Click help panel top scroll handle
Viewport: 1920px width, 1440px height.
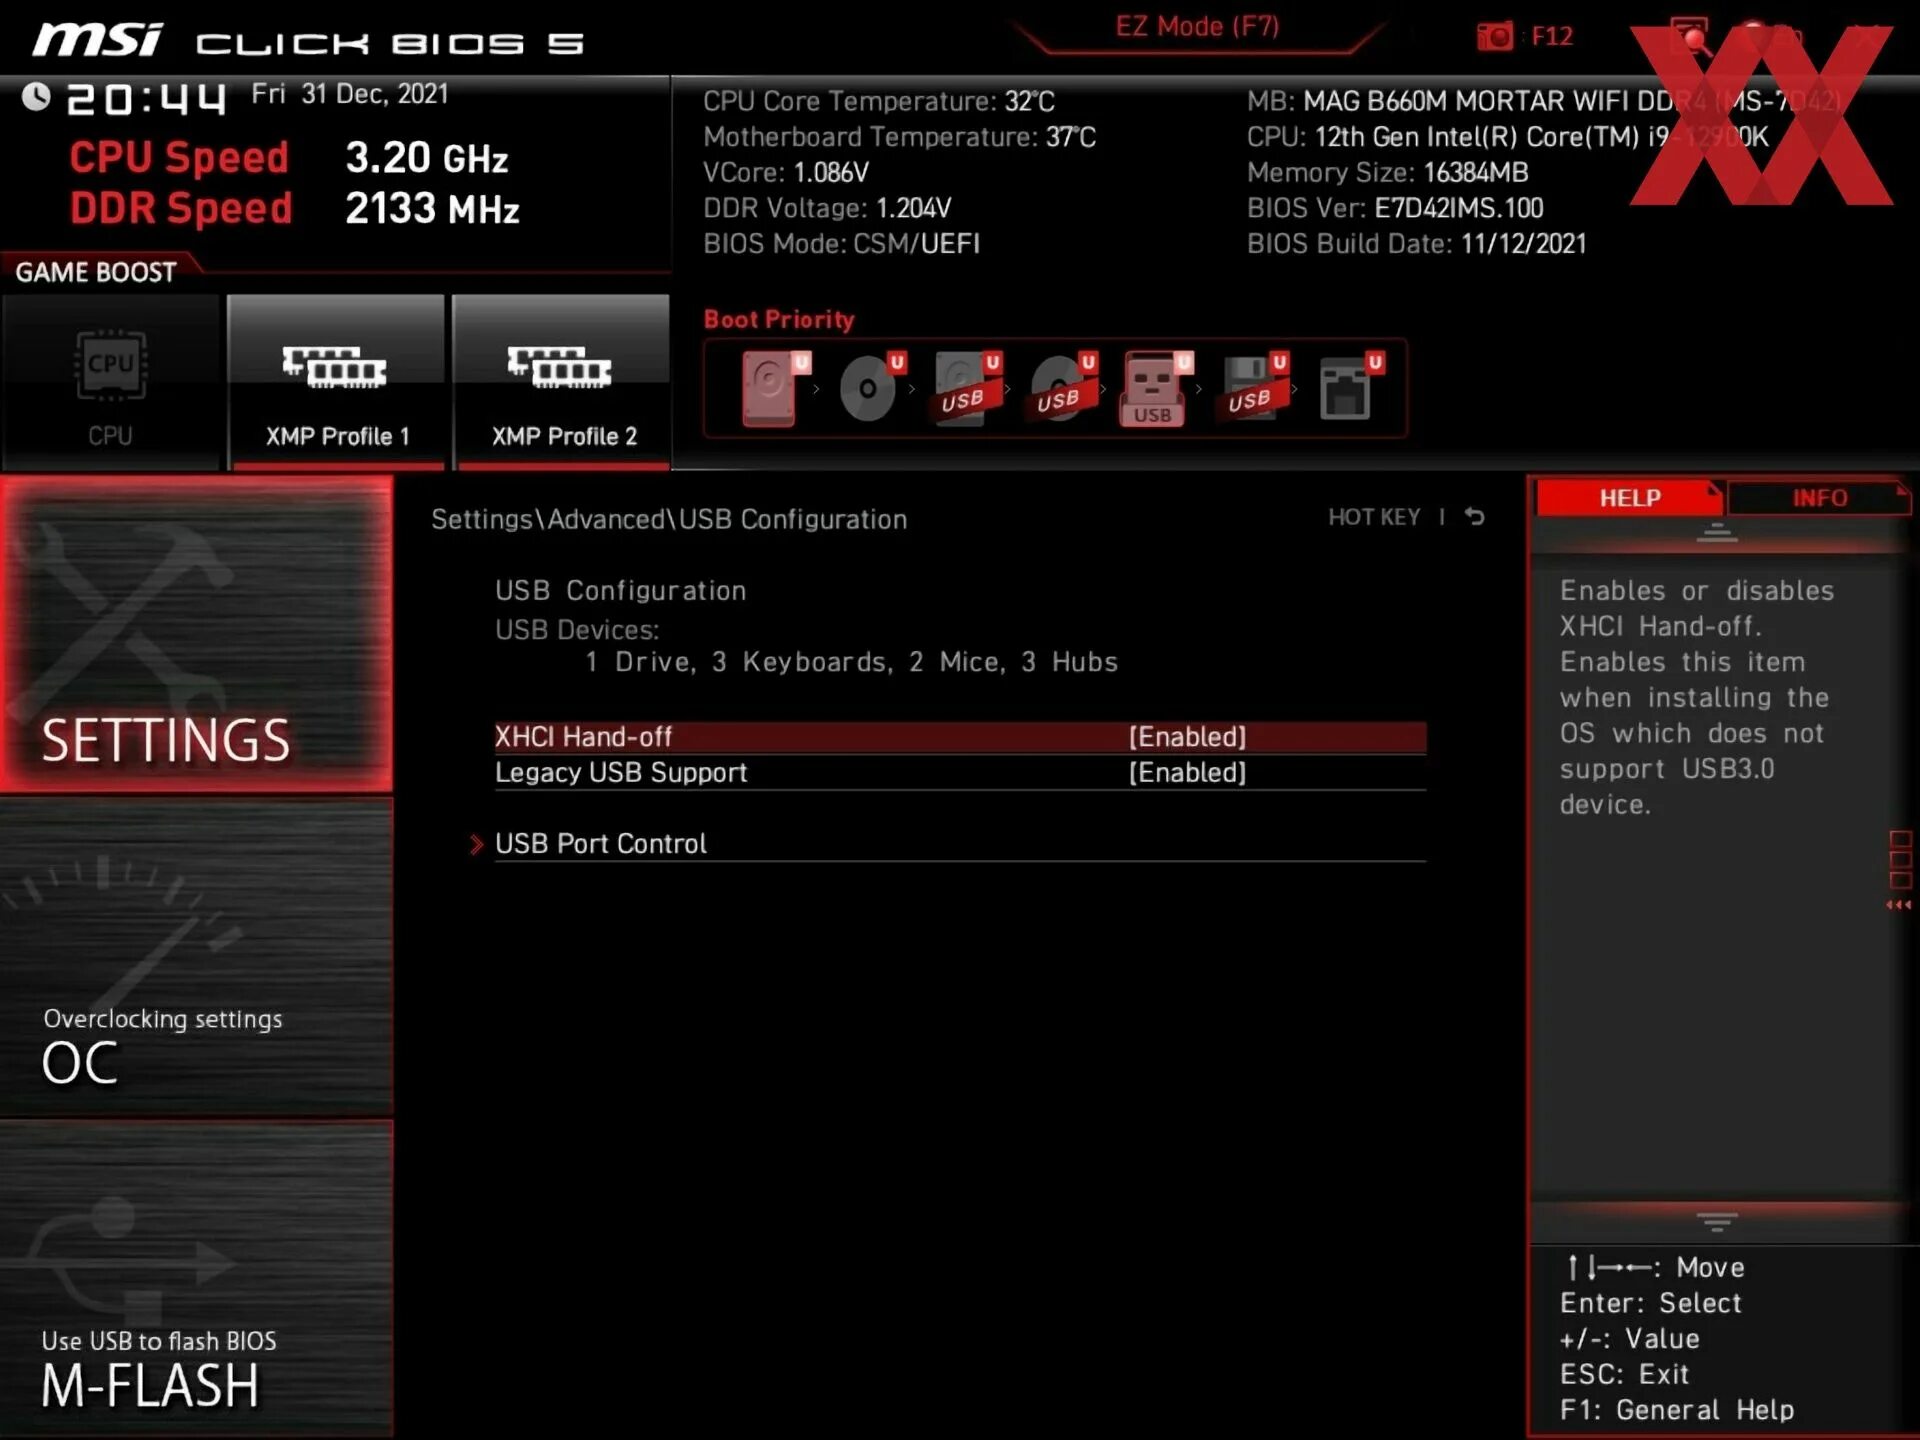pos(1717,532)
